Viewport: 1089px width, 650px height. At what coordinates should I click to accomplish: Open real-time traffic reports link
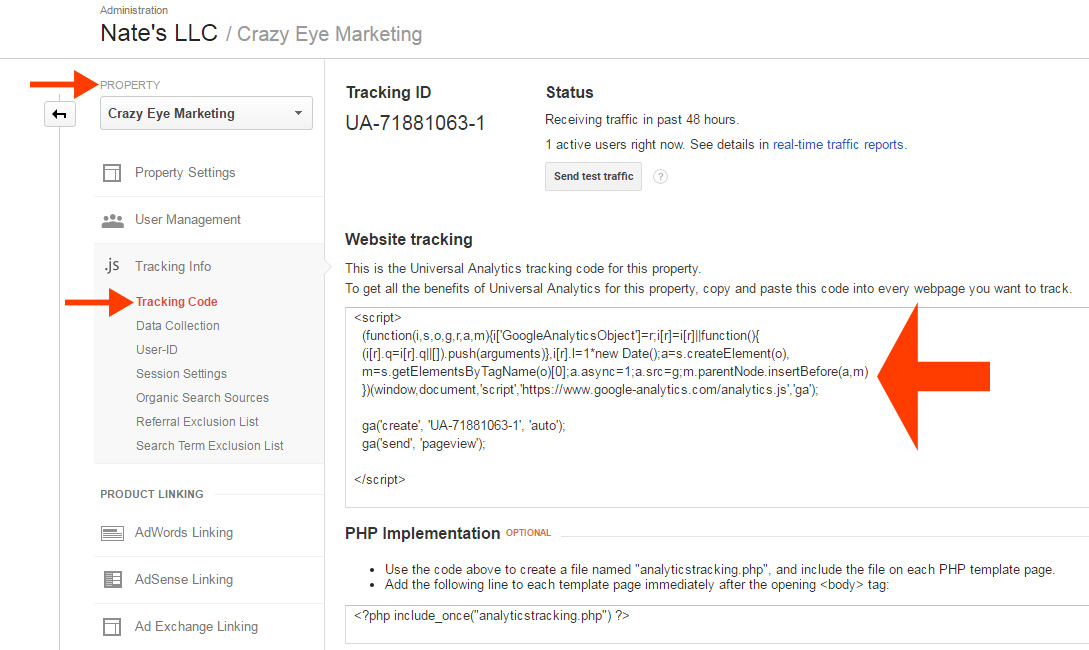pyautogui.click(x=838, y=144)
